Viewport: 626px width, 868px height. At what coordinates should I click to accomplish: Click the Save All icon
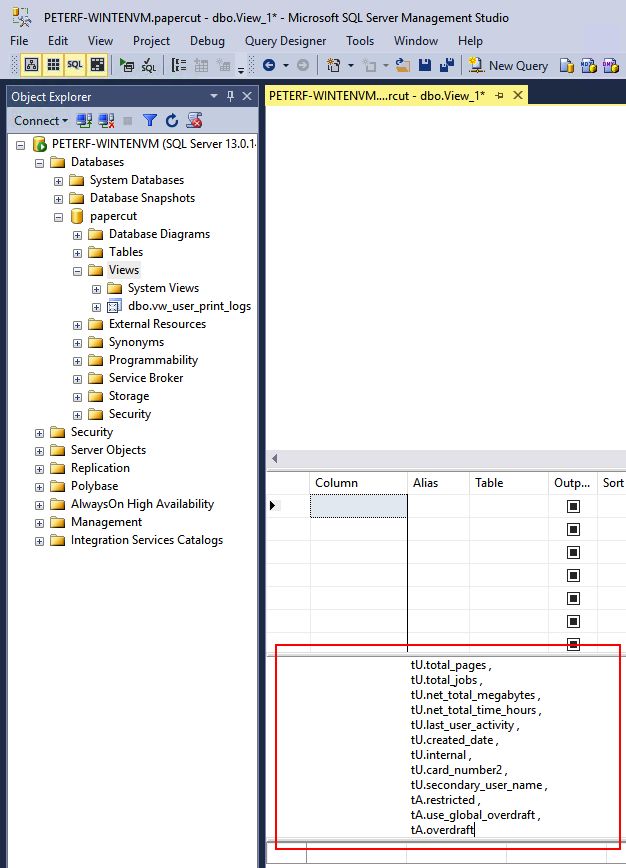tap(447, 65)
